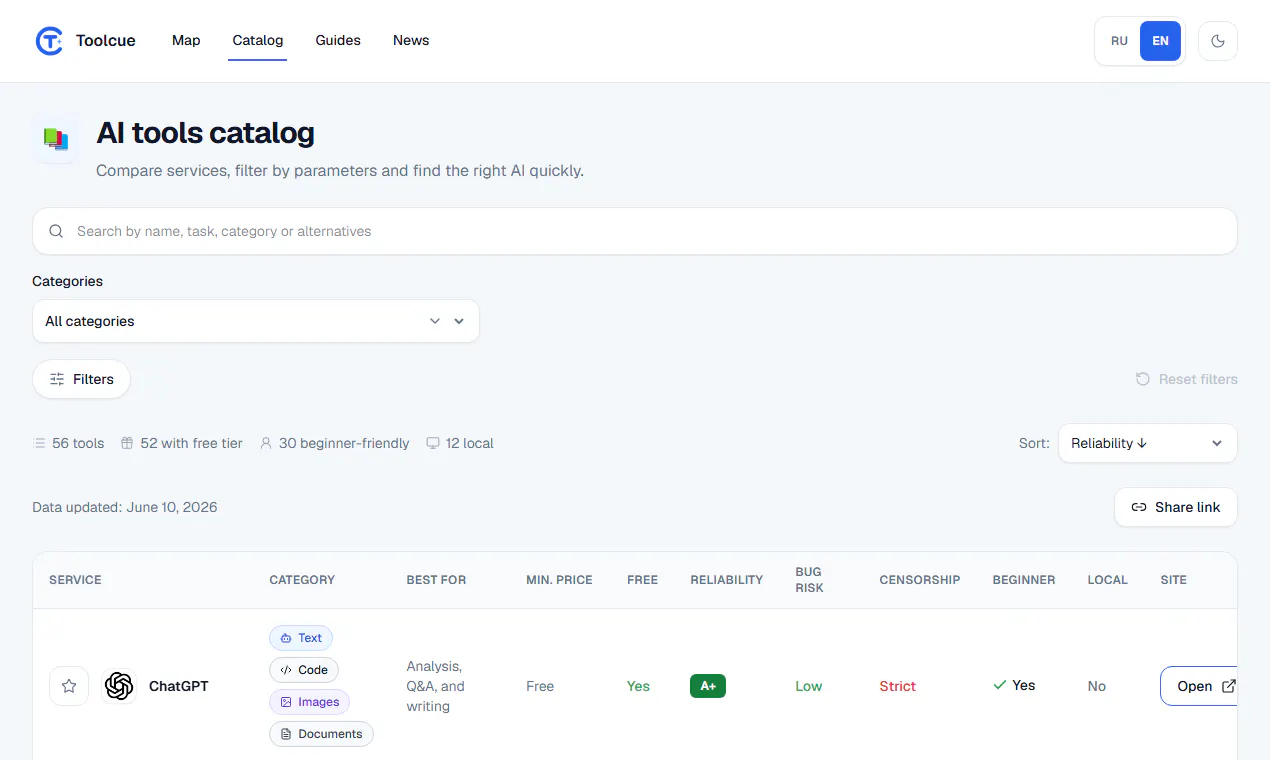Open the Guides section

point(338,41)
